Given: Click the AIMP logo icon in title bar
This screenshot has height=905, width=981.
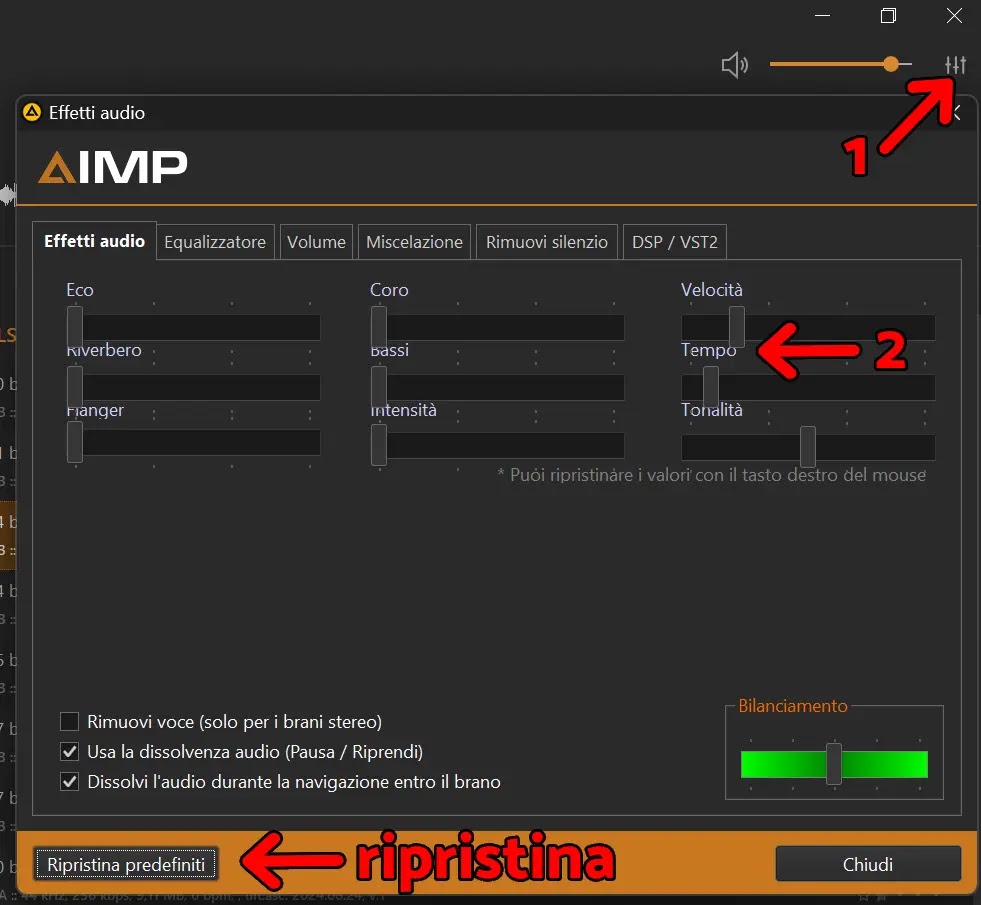Looking at the screenshot, I should (31, 113).
